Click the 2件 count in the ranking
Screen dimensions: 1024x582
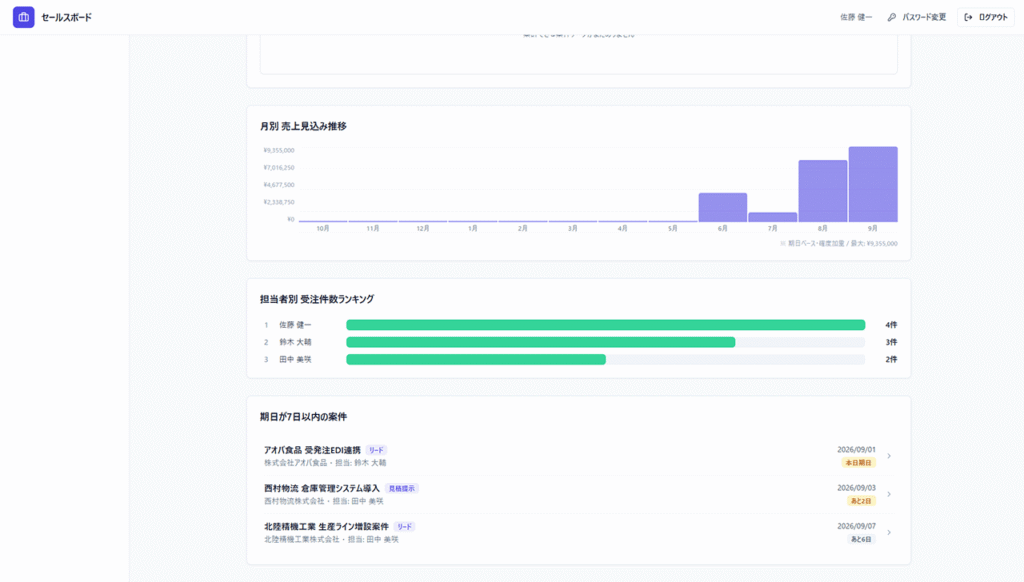[x=891, y=359]
